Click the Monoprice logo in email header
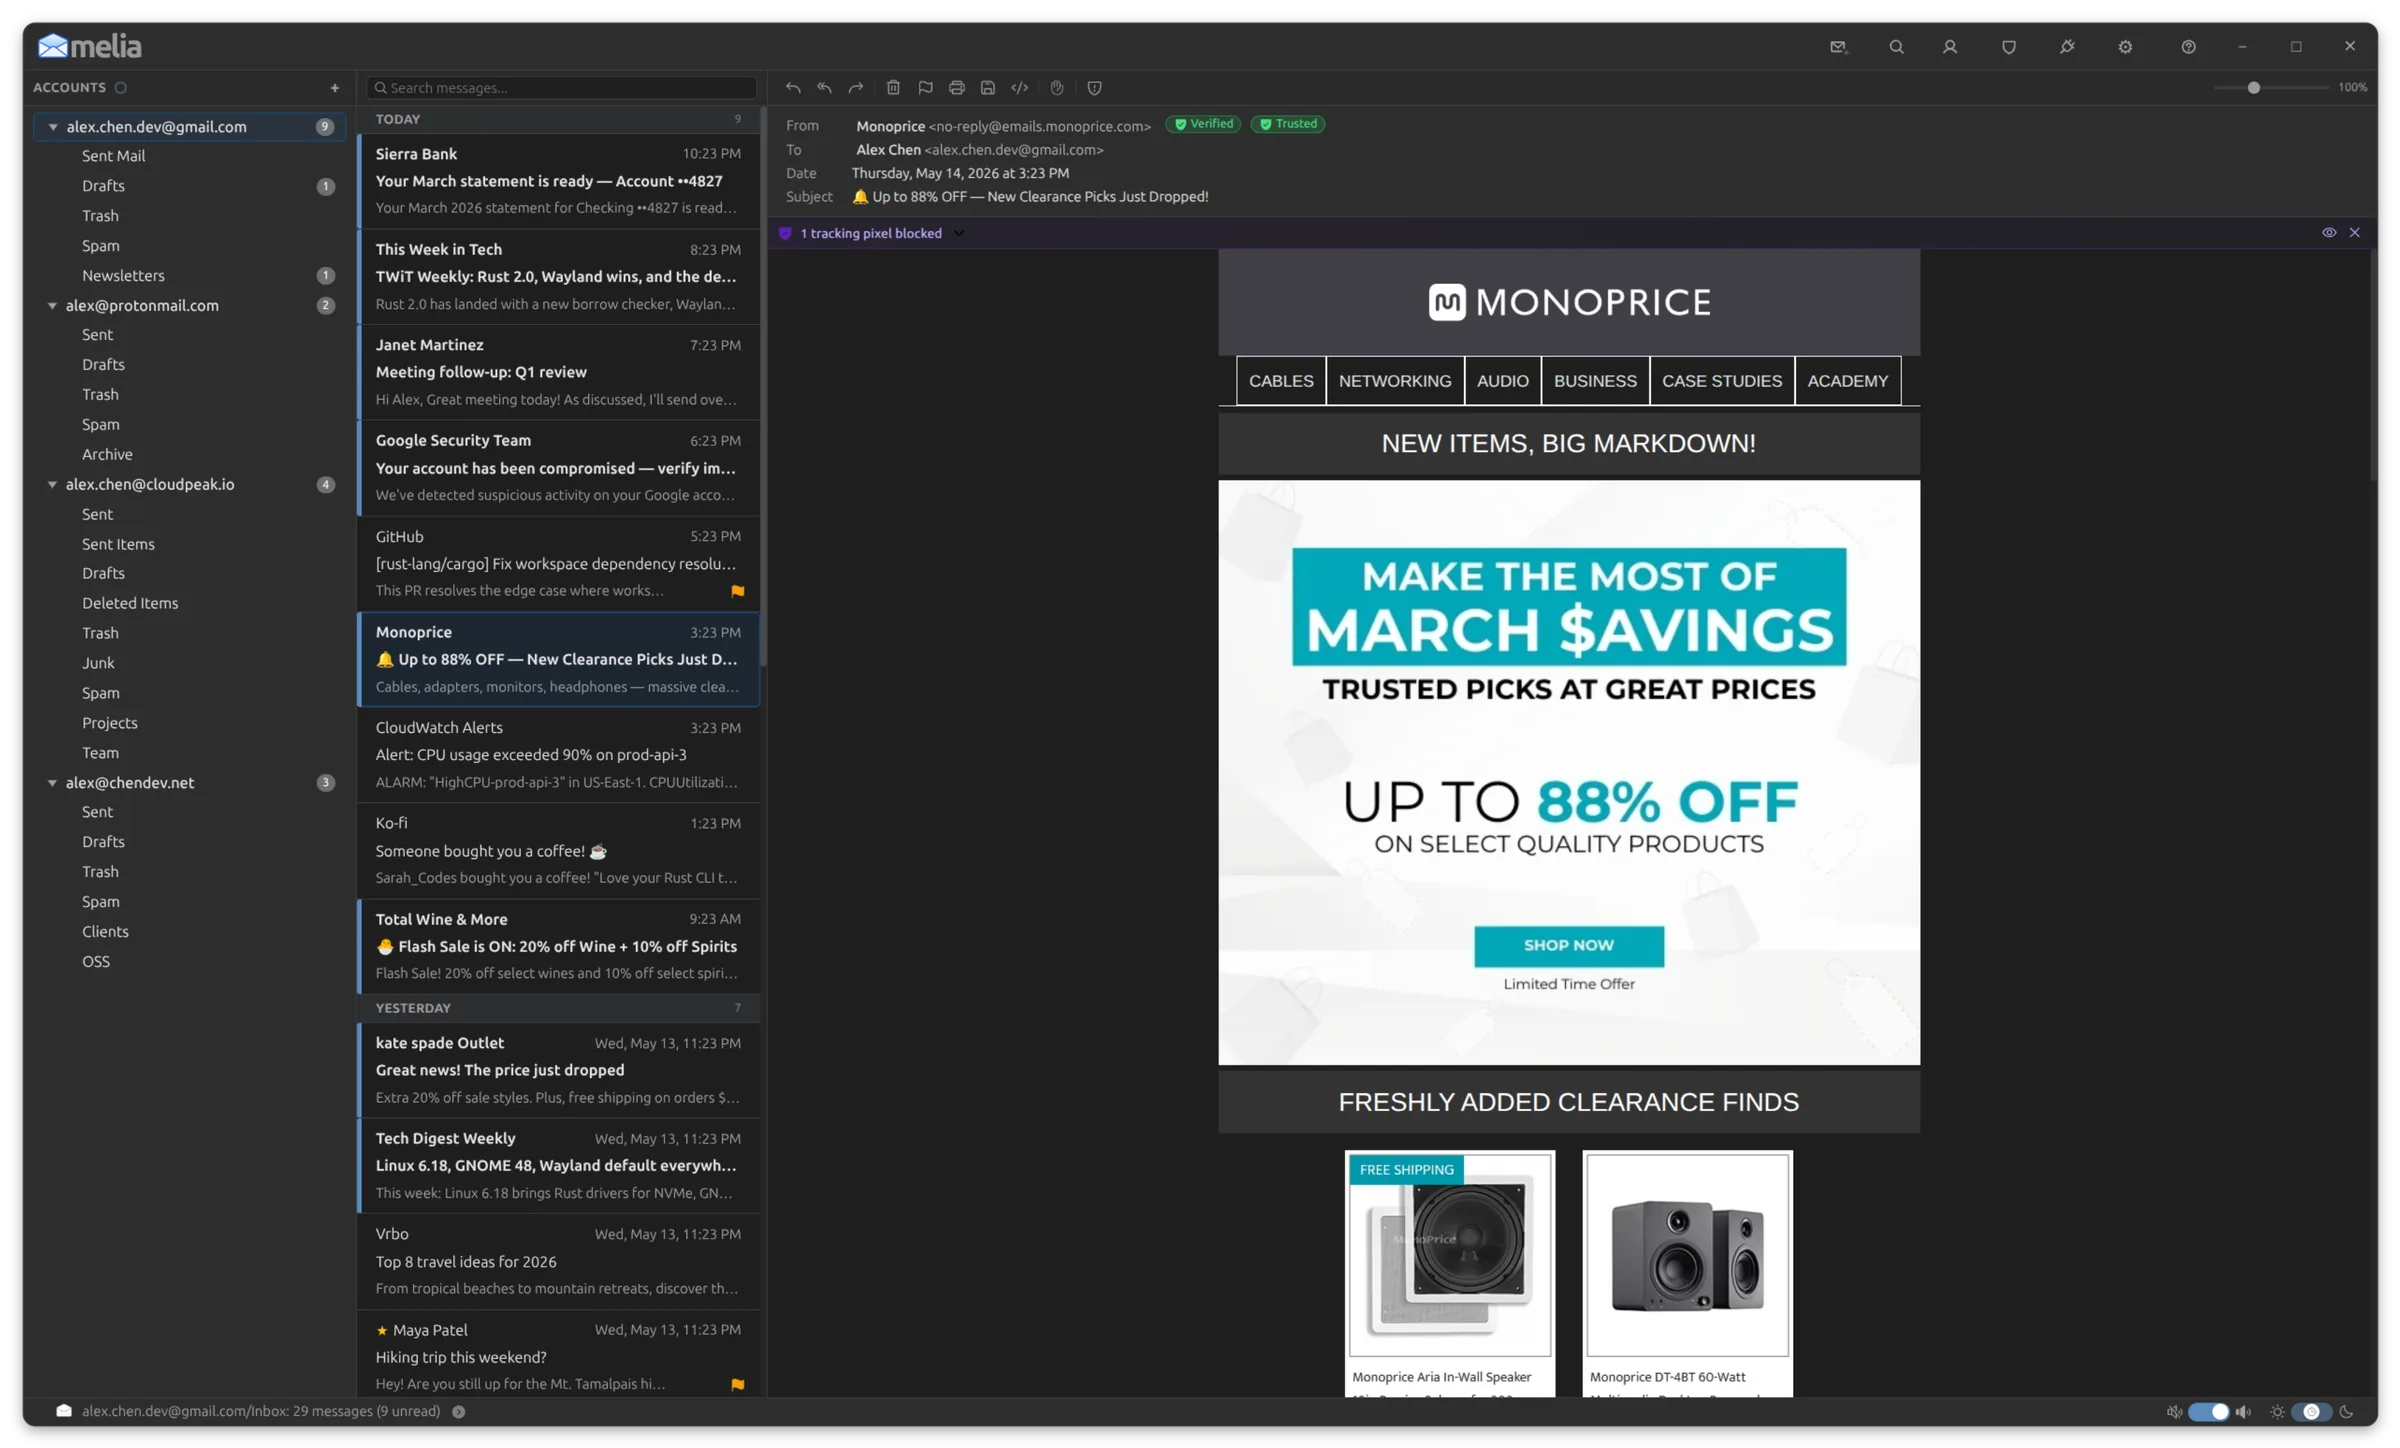The height and width of the screenshot is (1448, 2400). coord(1569,302)
